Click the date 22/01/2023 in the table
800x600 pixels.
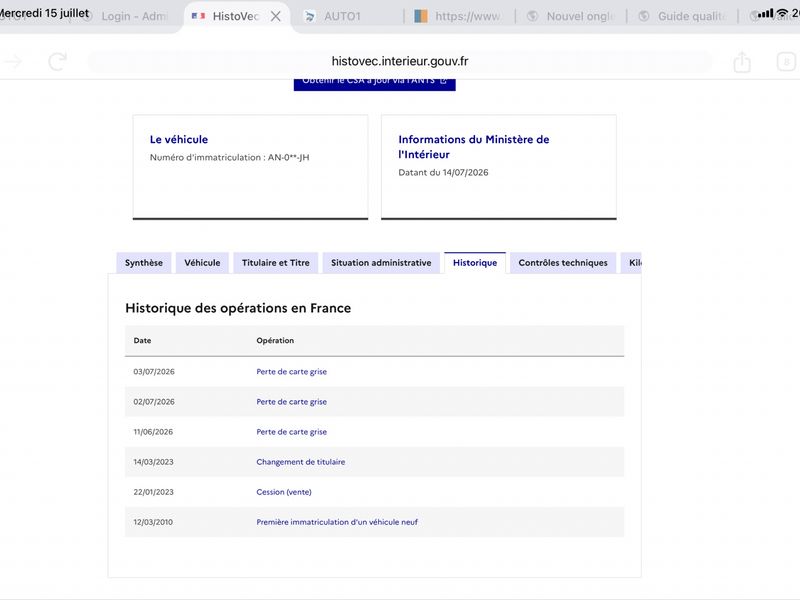click(154, 492)
